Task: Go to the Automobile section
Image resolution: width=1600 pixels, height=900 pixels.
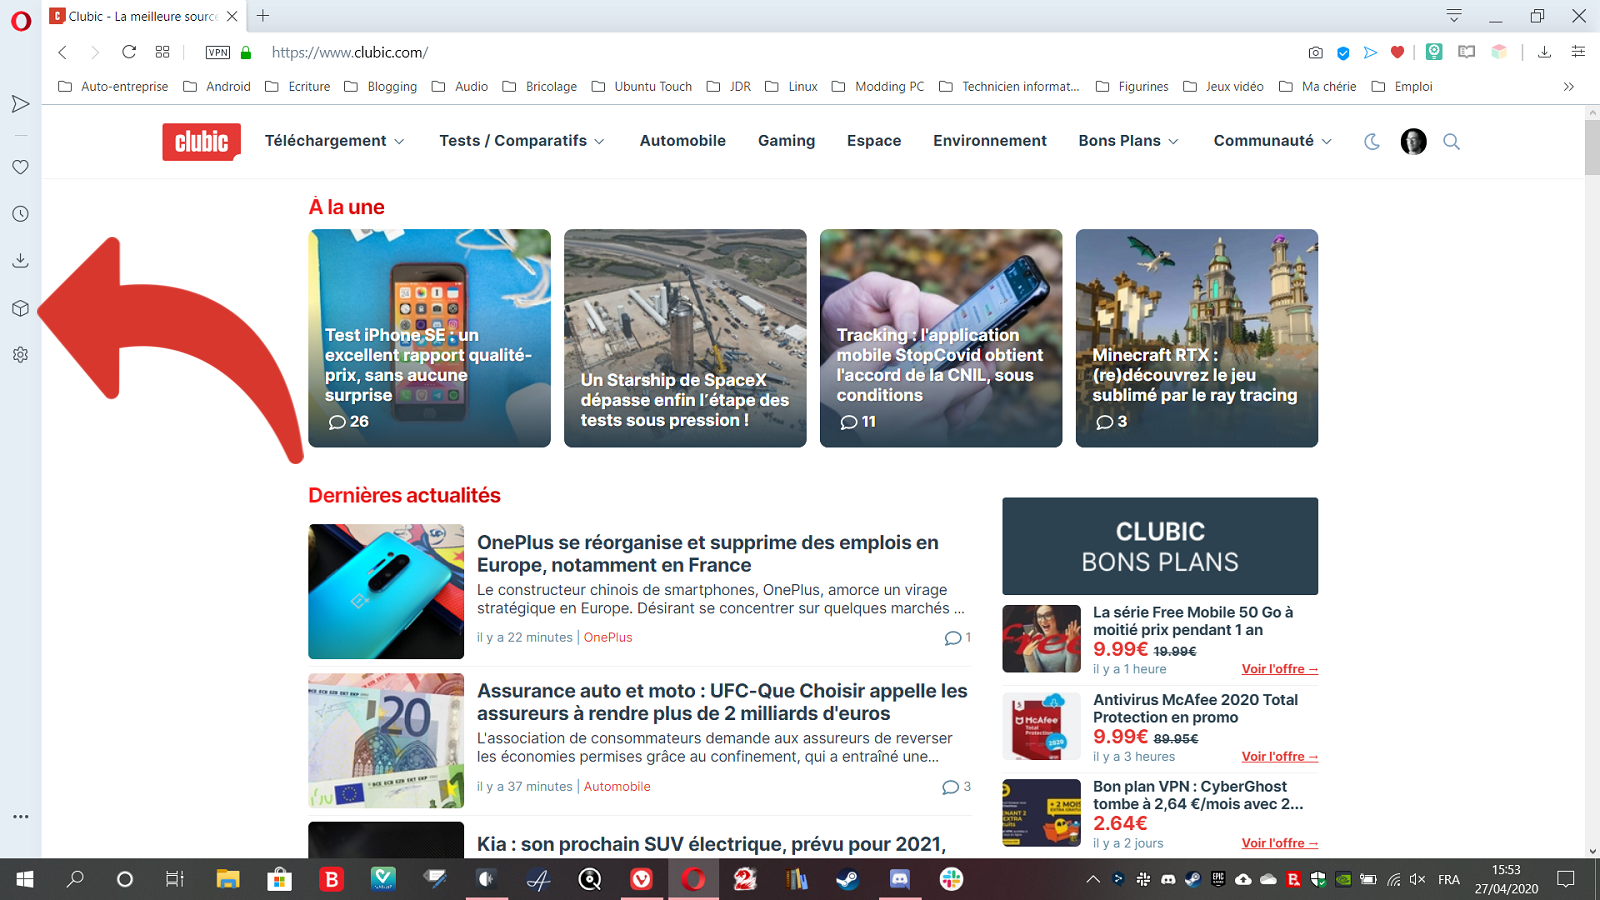Action: pyautogui.click(x=683, y=141)
